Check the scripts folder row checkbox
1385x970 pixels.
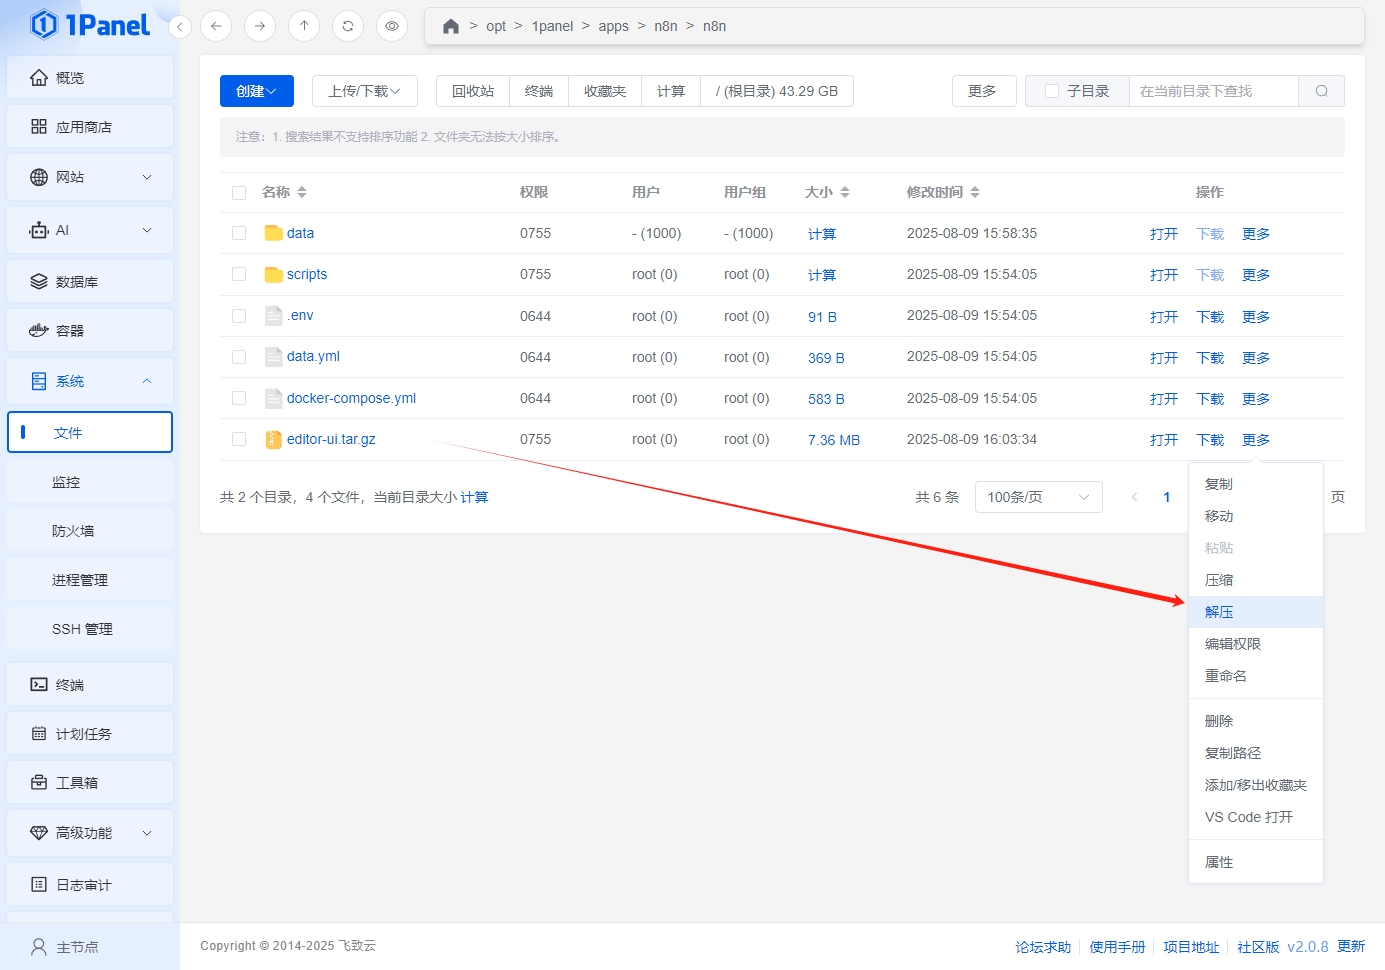239,274
